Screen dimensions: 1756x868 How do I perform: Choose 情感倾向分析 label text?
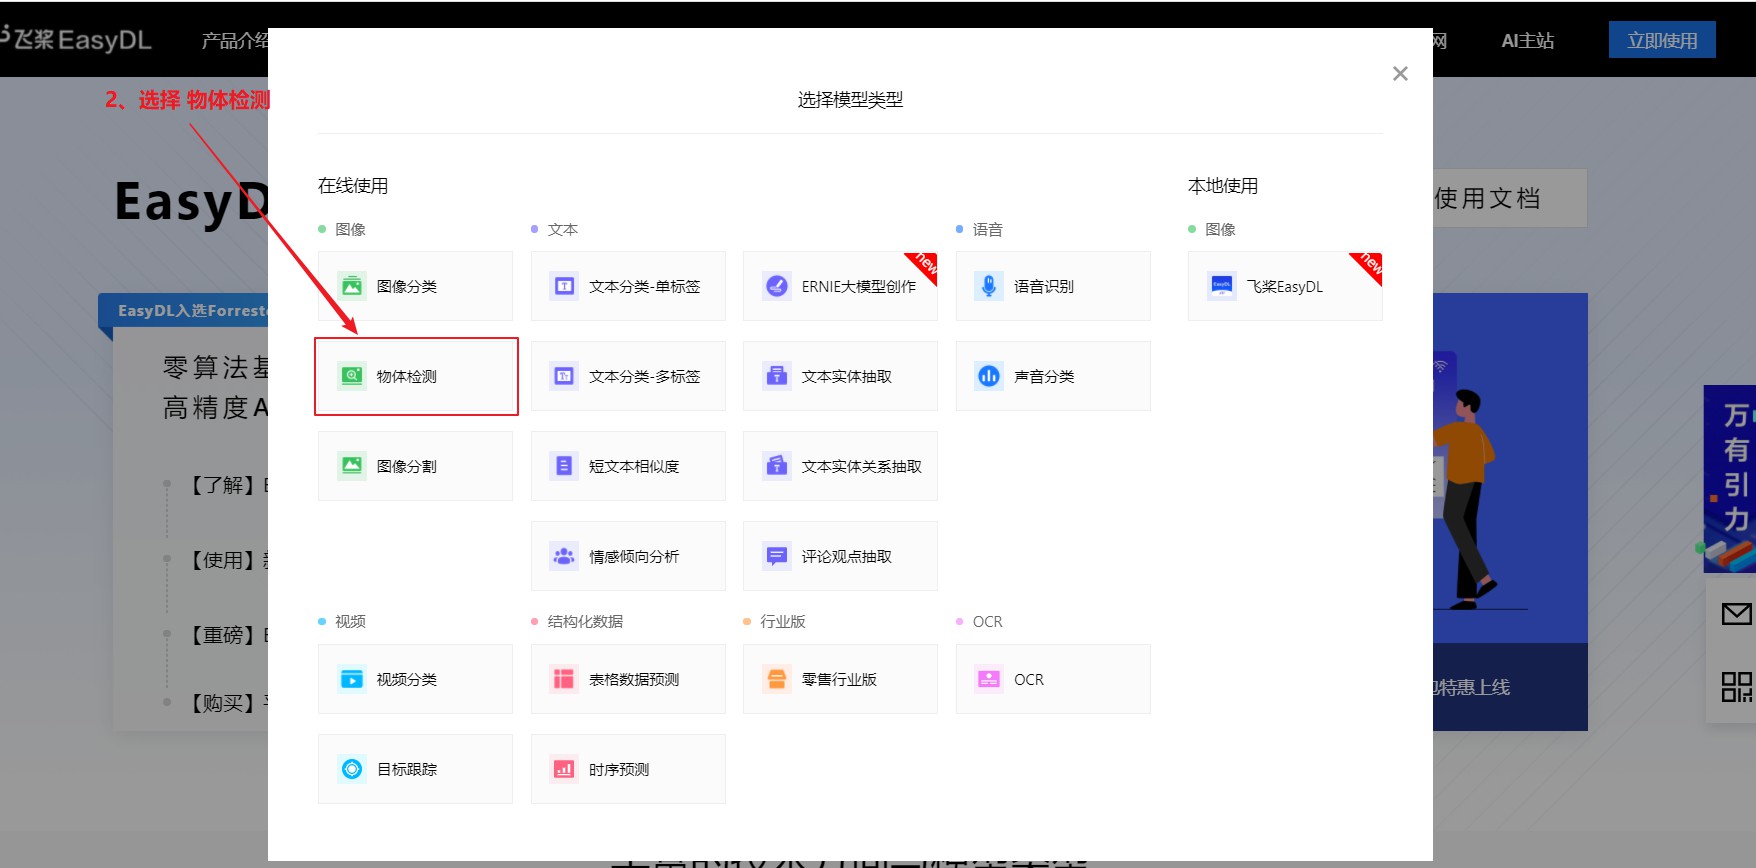click(x=633, y=557)
